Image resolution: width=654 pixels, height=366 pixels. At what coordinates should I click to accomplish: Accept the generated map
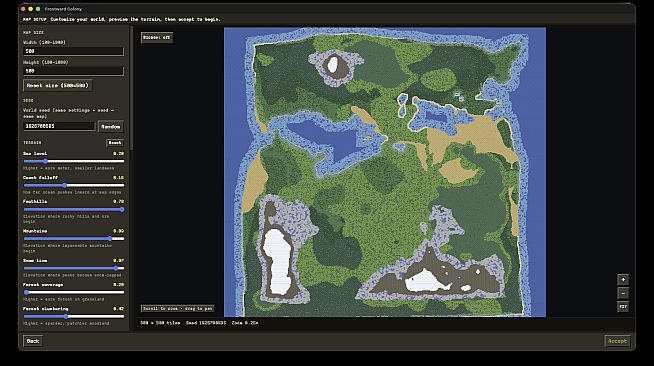pos(617,341)
